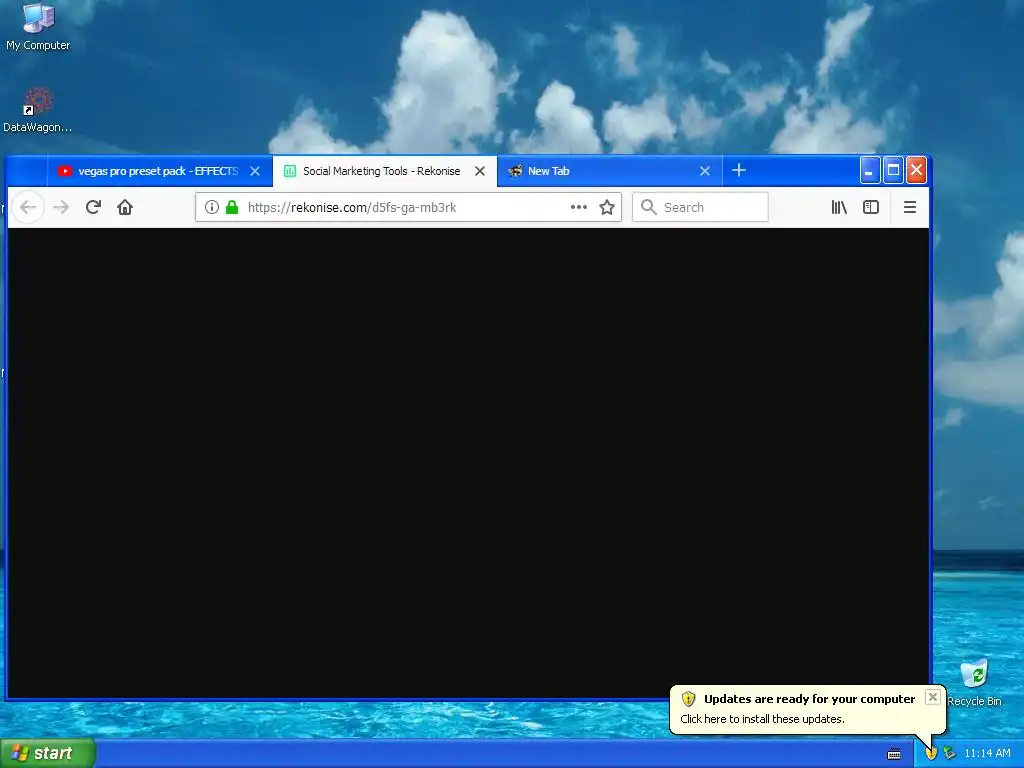This screenshot has height=768, width=1024.
Task: Click the on-screen keyboard tray icon
Action: coord(894,754)
